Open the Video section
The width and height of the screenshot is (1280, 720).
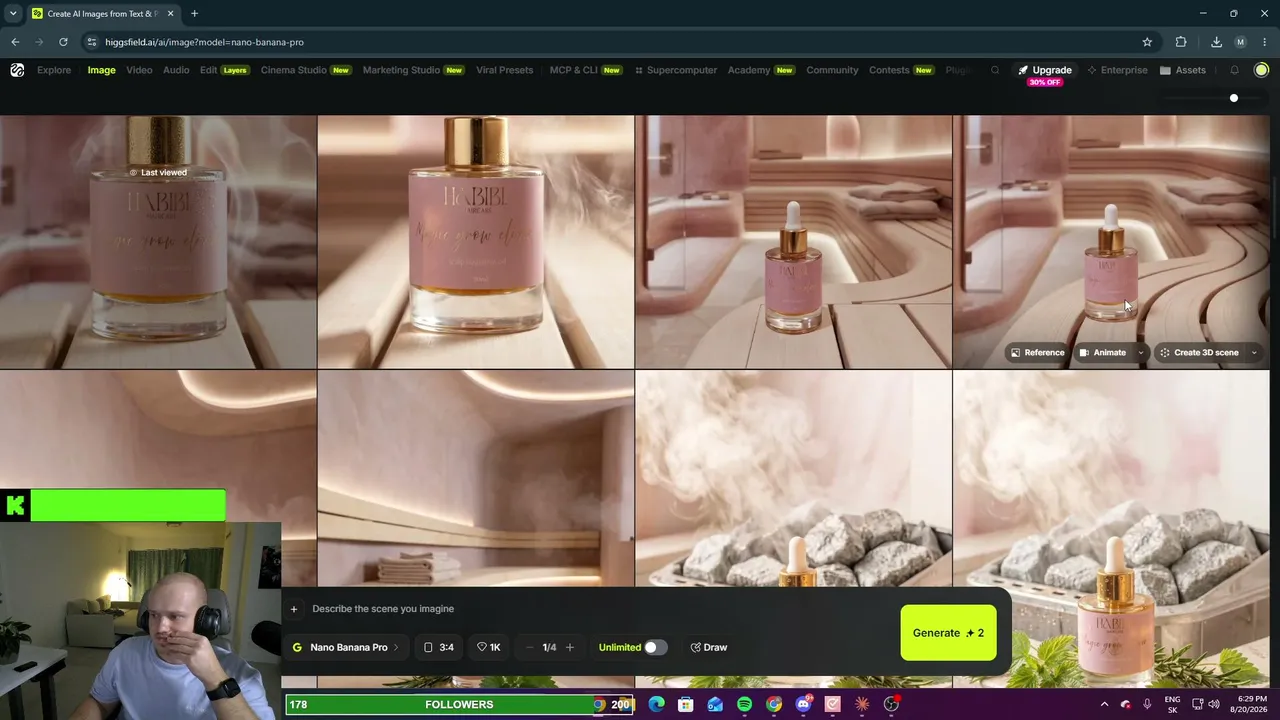139,70
